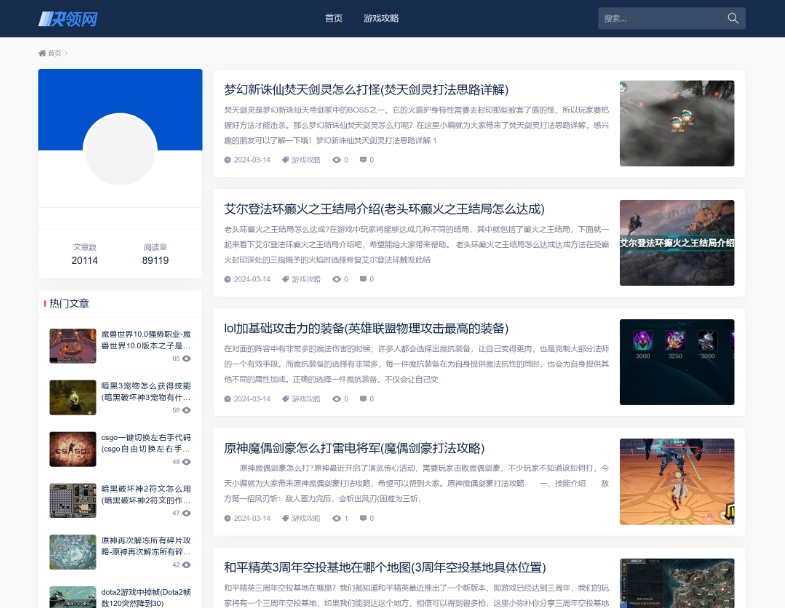
Task: Open the site logo in header
Action: (68, 19)
